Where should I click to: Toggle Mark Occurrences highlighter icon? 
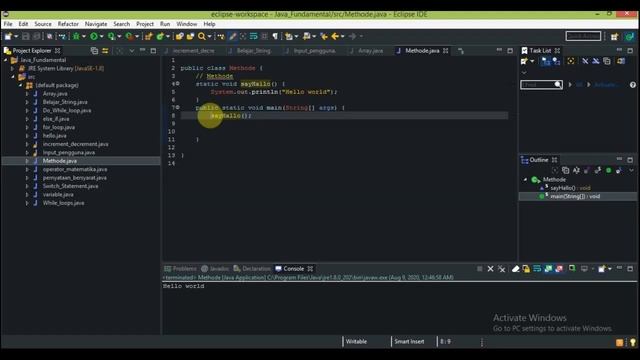point(233,36)
